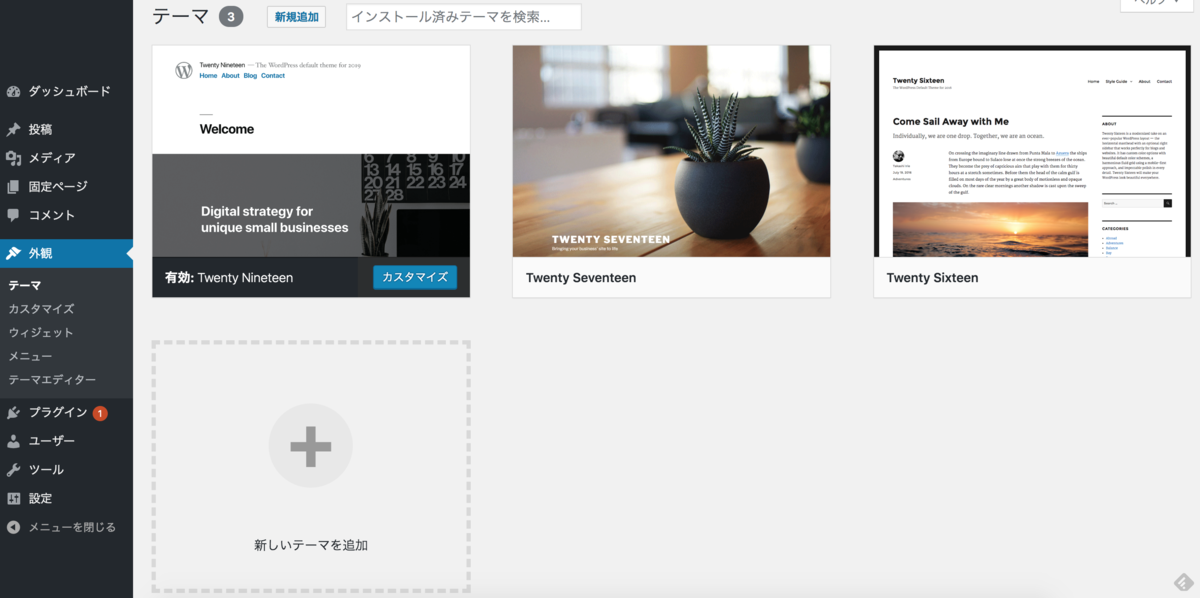Select the Twenty Sixteen theme screenshot
Image resolution: width=1200 pixels, height=598 pixels.
1032,151
